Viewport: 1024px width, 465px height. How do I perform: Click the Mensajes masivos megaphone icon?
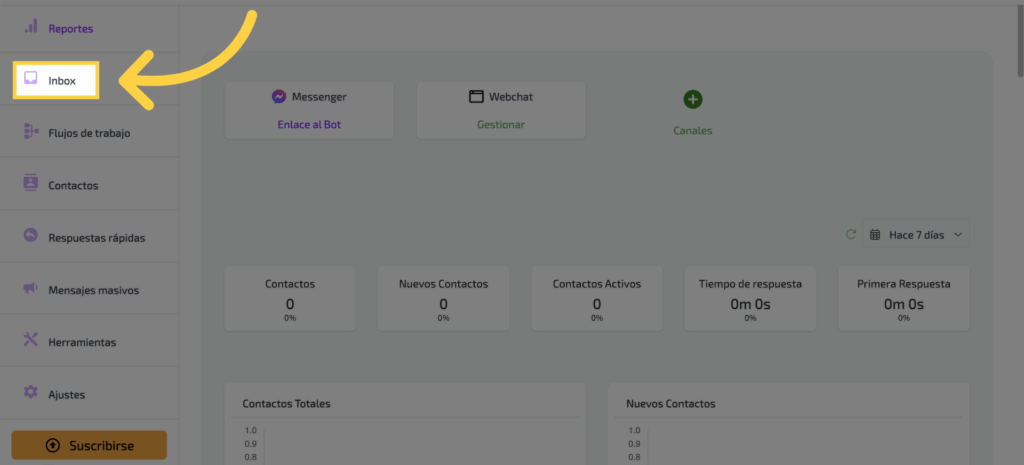(31, 289)
